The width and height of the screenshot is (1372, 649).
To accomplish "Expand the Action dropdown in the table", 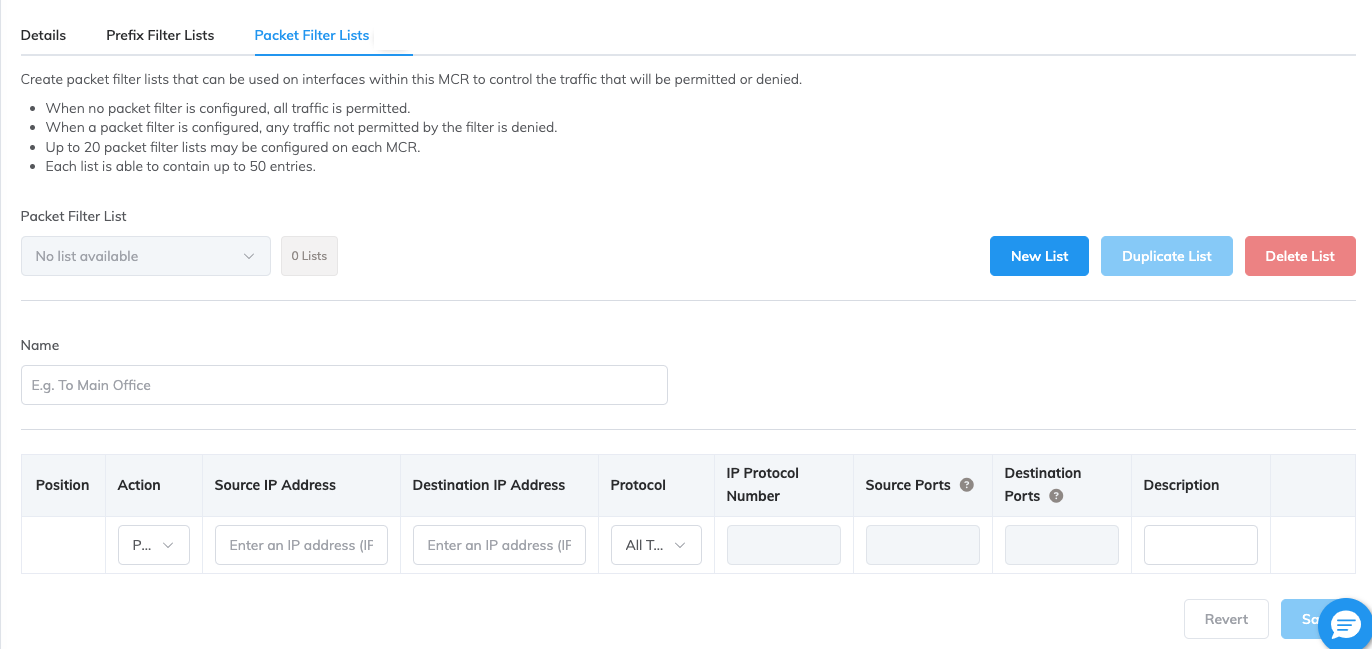I will [153, 544].
